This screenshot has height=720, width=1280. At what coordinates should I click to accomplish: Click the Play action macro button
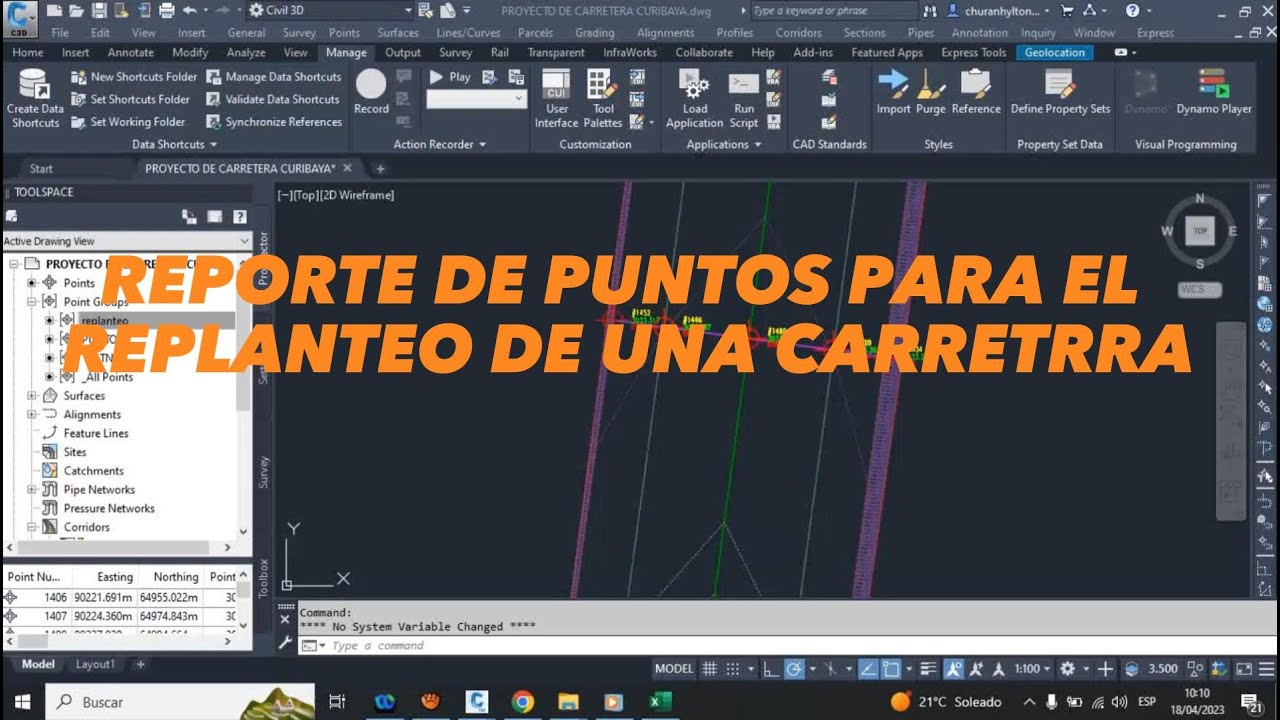pyautogui.click(x=450, y=76)
